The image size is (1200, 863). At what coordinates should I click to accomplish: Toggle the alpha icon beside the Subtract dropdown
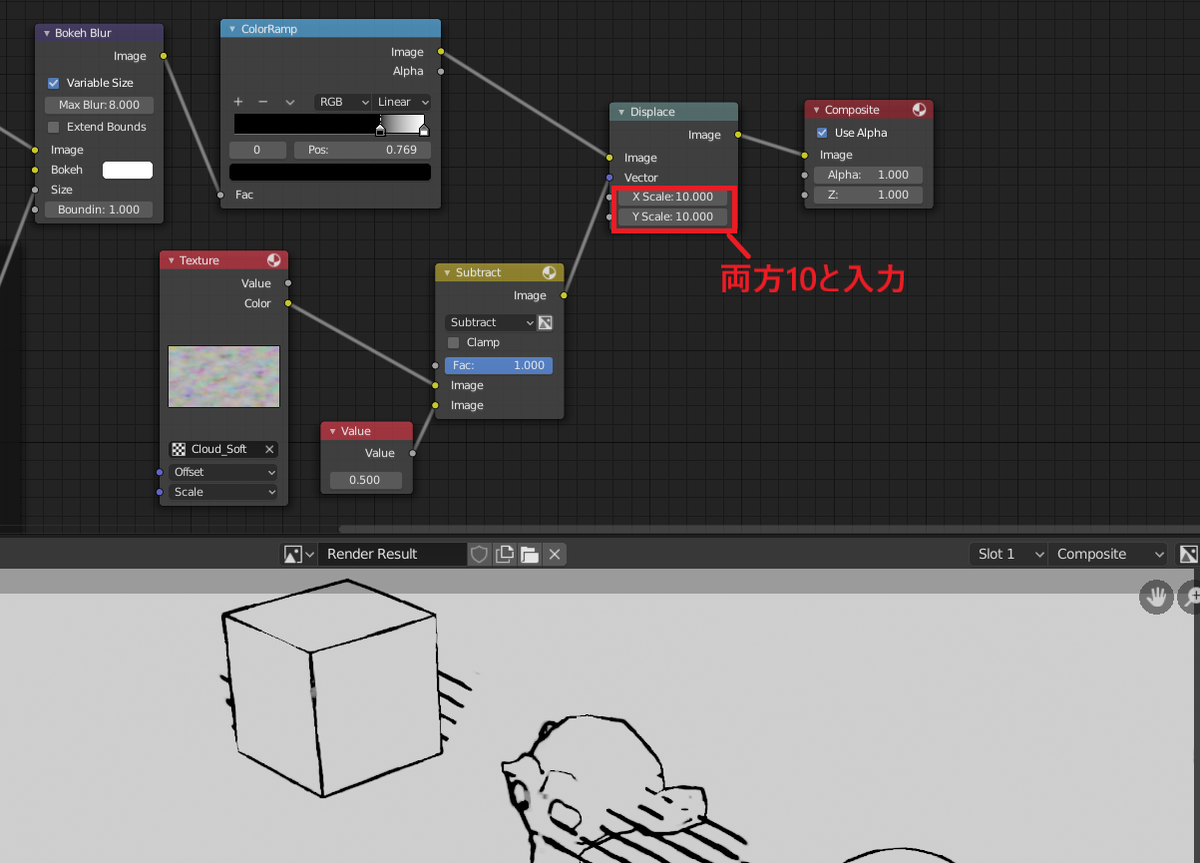(x=545, y=322)
